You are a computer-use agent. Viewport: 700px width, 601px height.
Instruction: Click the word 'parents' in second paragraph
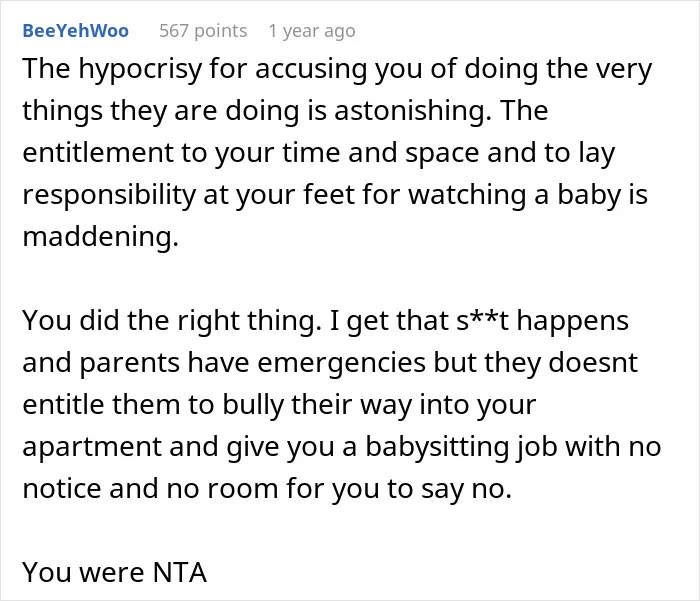click(x=130, y=363)
